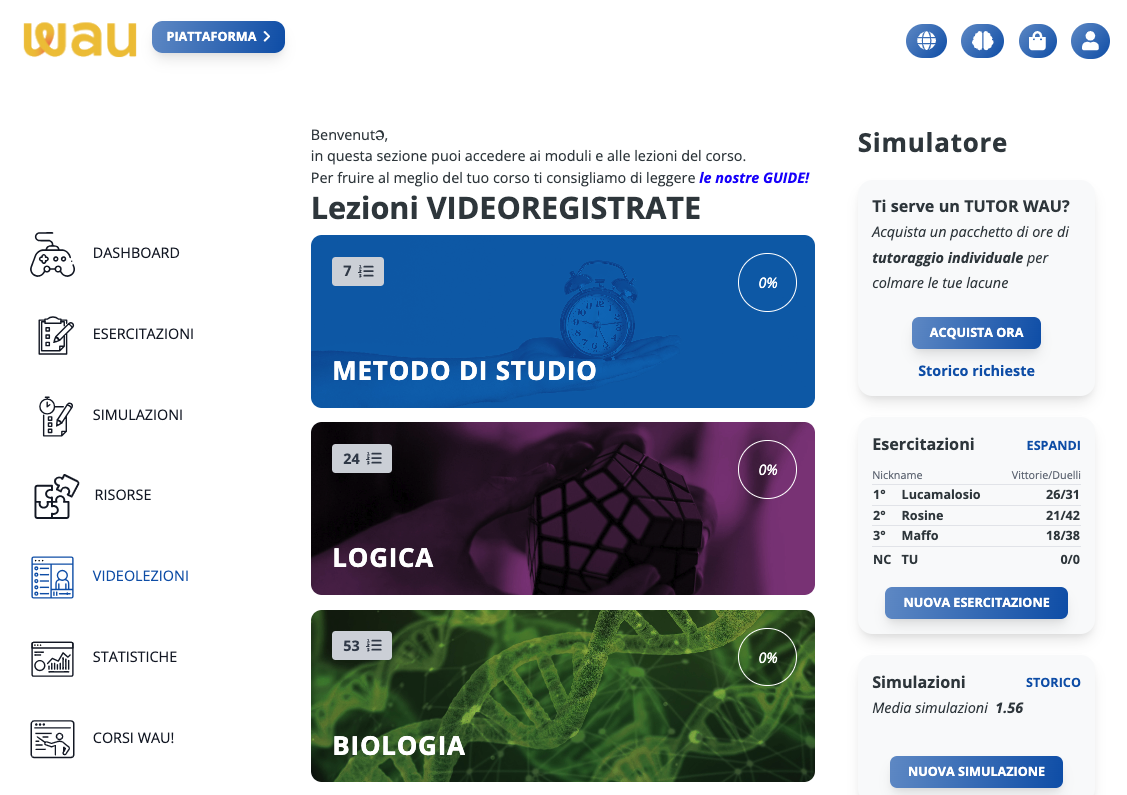1127x795 pixels.
Task: Open the BIOLOGIA course card
Action: [x=563, y=696]
